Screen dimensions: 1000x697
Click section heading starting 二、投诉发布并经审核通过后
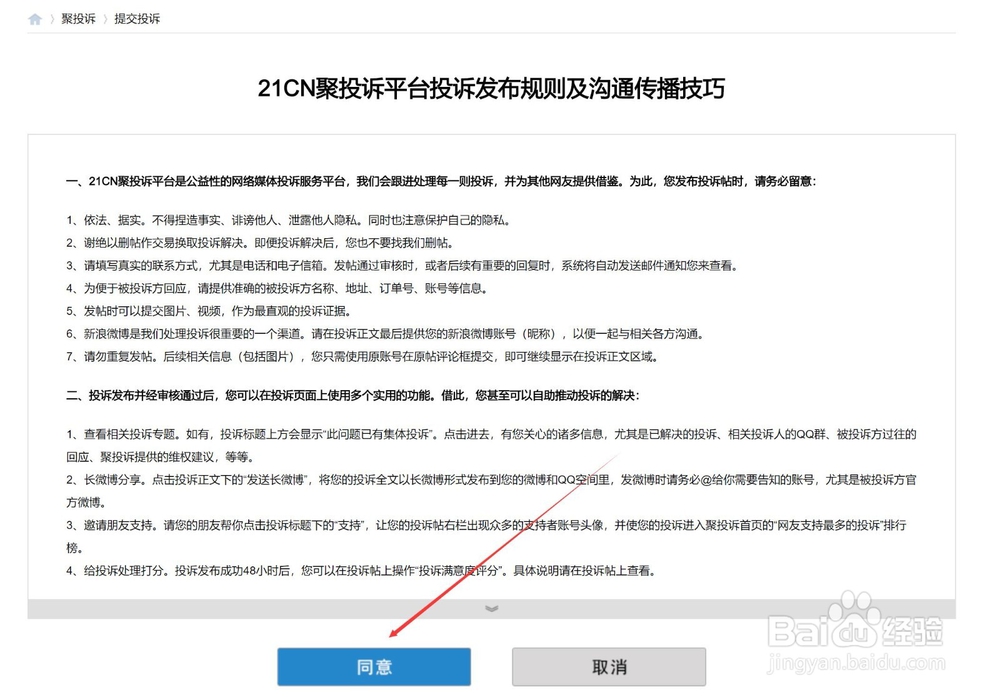[x=353, y=396]
